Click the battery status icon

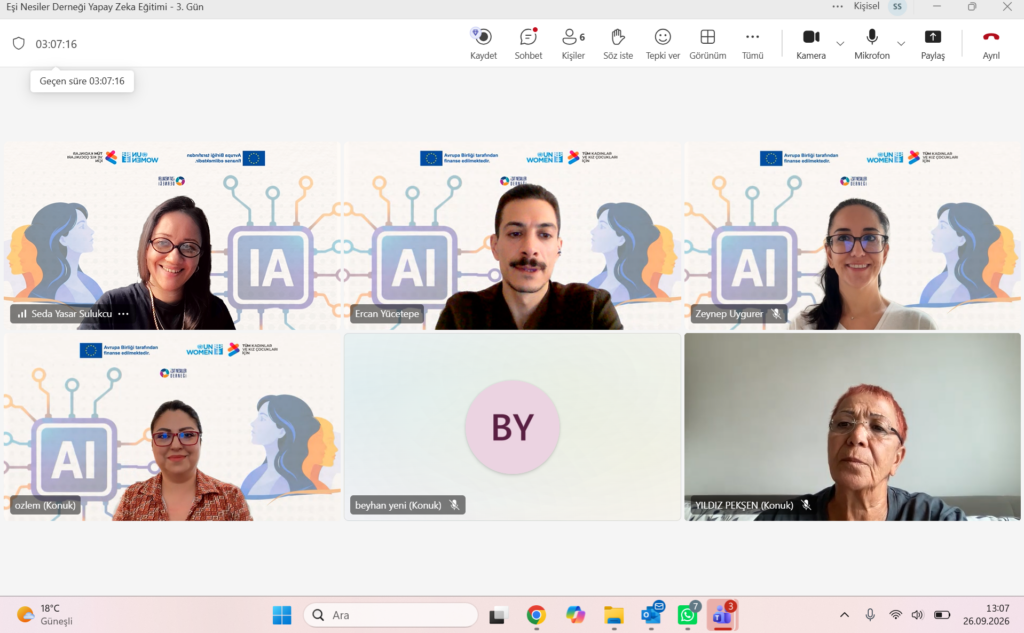(x=942, y=615)
